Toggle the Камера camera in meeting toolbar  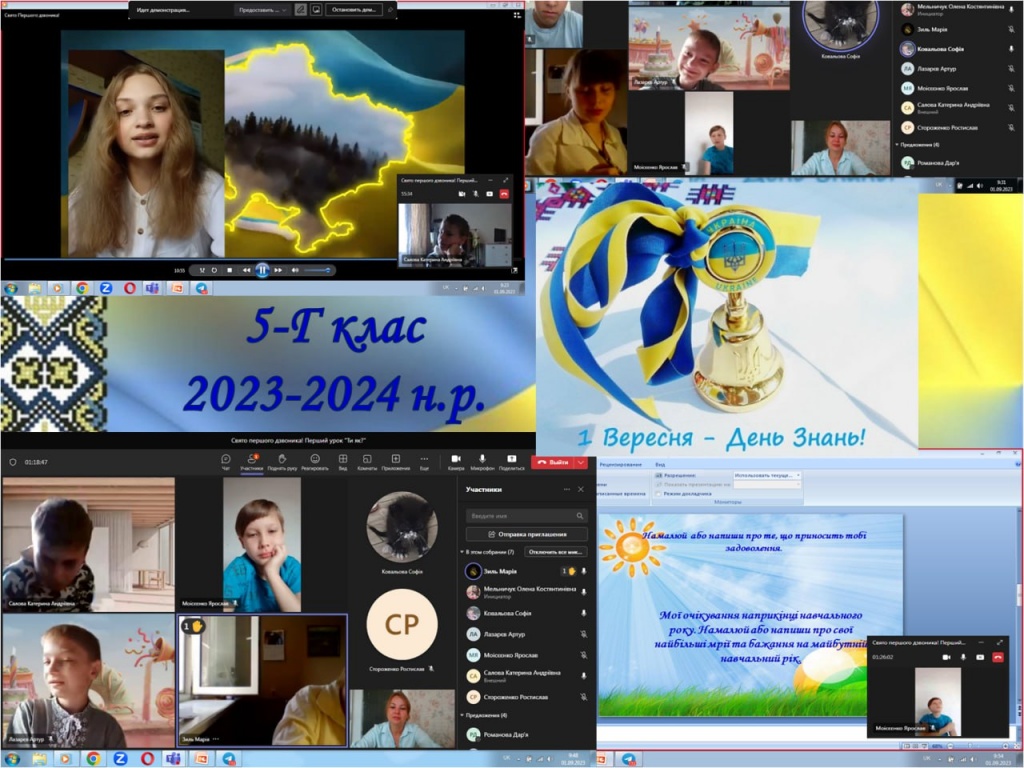(x=456, y=461)
